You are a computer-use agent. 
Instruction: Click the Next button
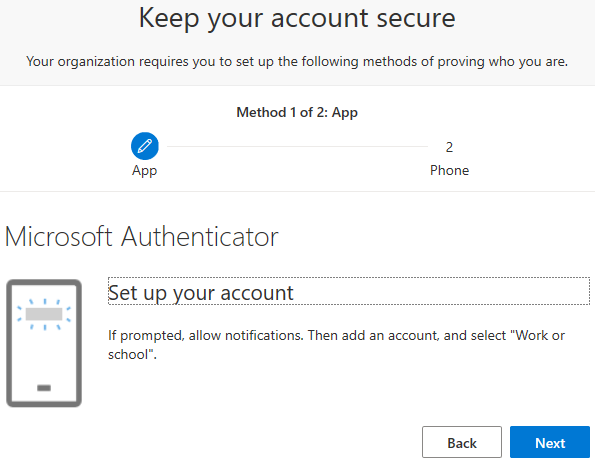550,442
